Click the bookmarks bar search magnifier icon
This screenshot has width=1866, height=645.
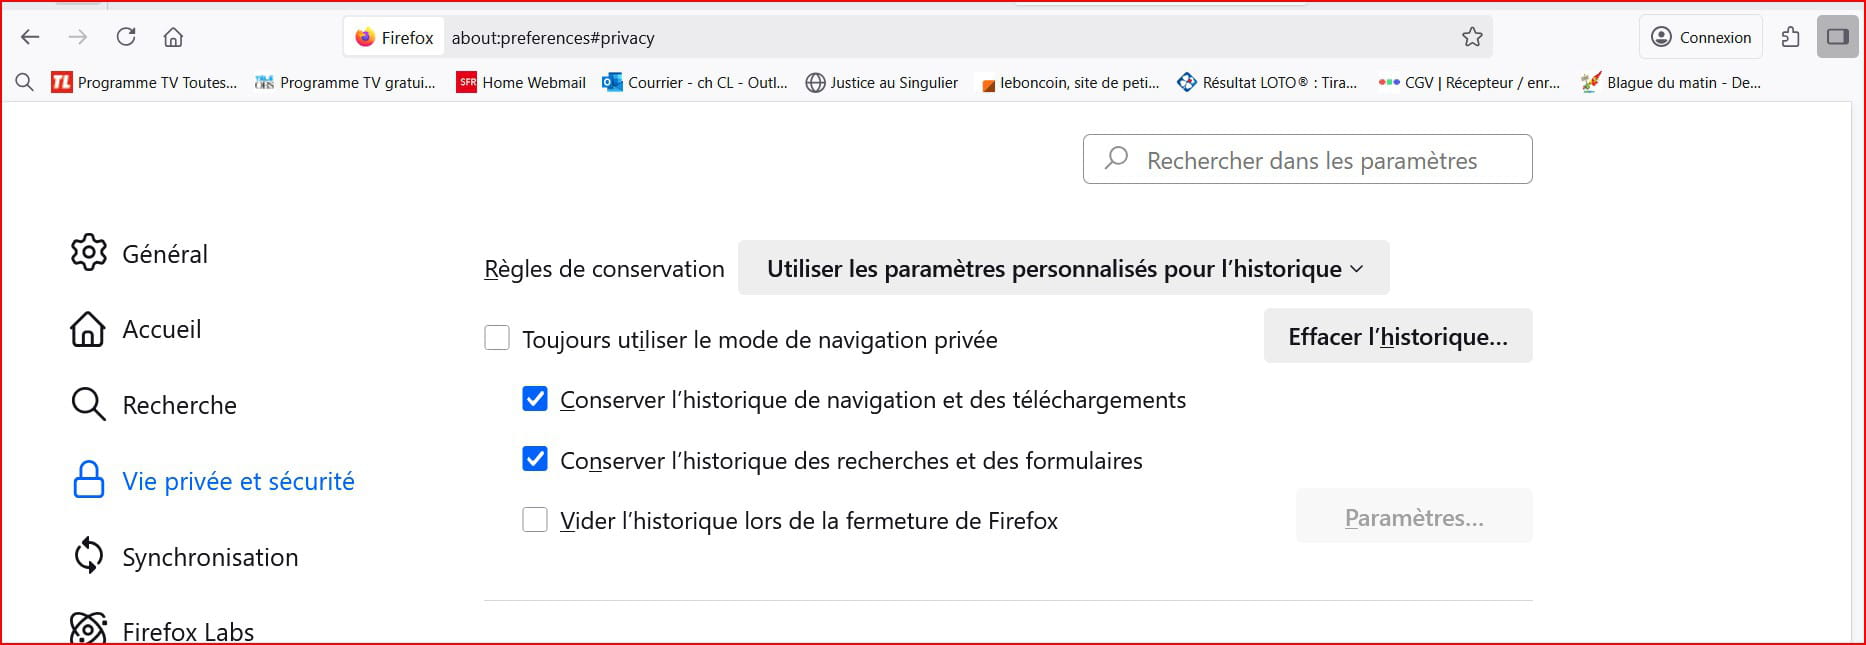pyautogui.click(x=25, y=83)
